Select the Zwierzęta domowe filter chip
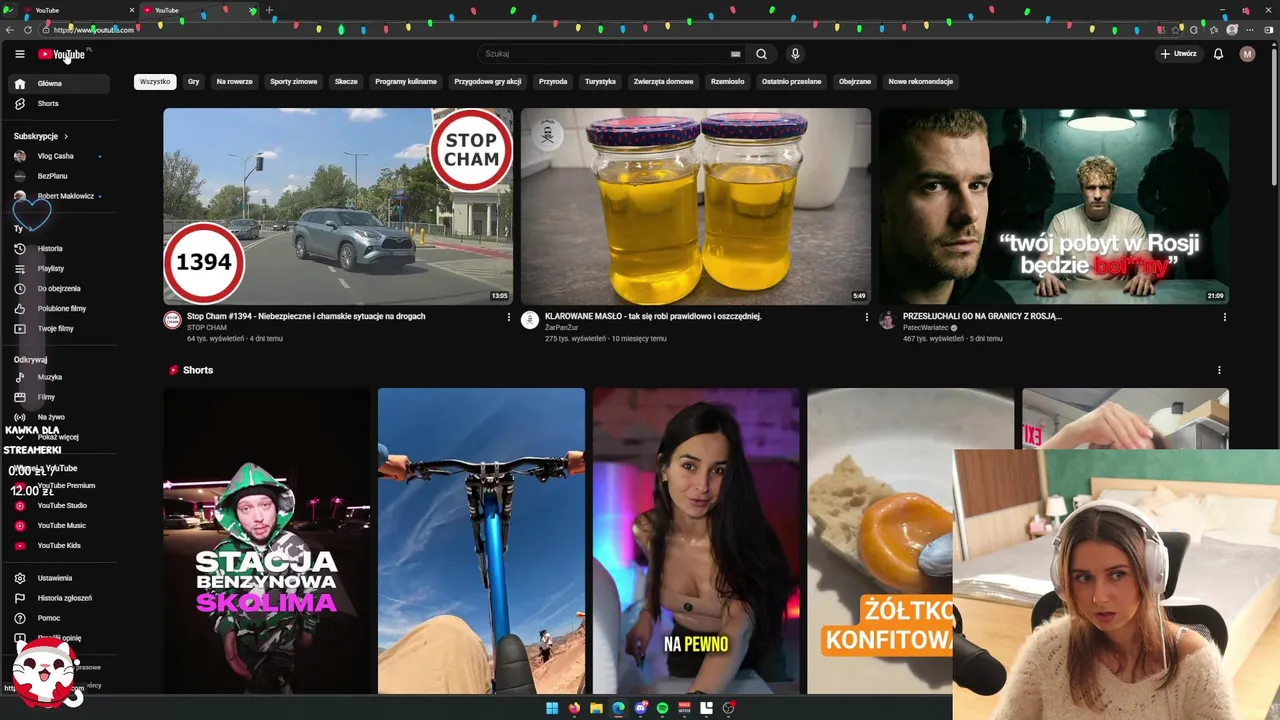This screenshot has width=1280, height=720. pyautogui.click(x=664, y=82)
